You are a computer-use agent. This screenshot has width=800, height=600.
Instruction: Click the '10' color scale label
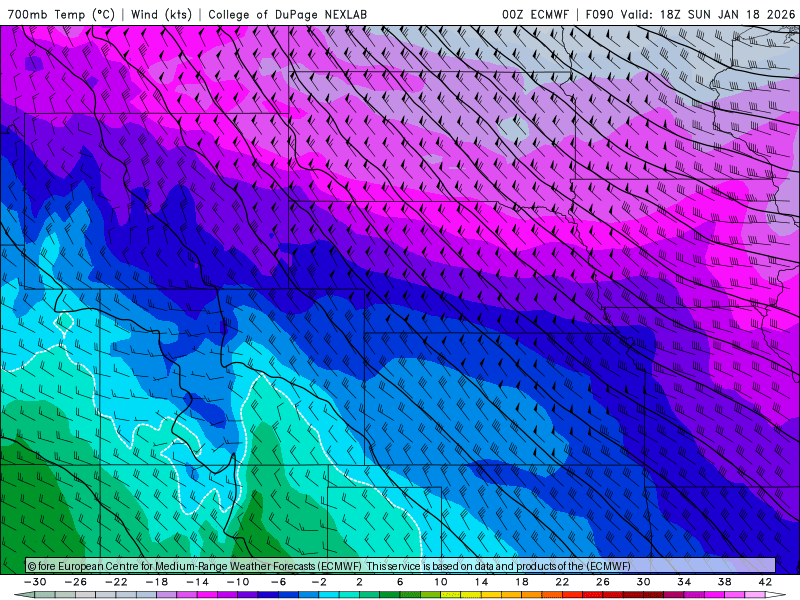441,582
